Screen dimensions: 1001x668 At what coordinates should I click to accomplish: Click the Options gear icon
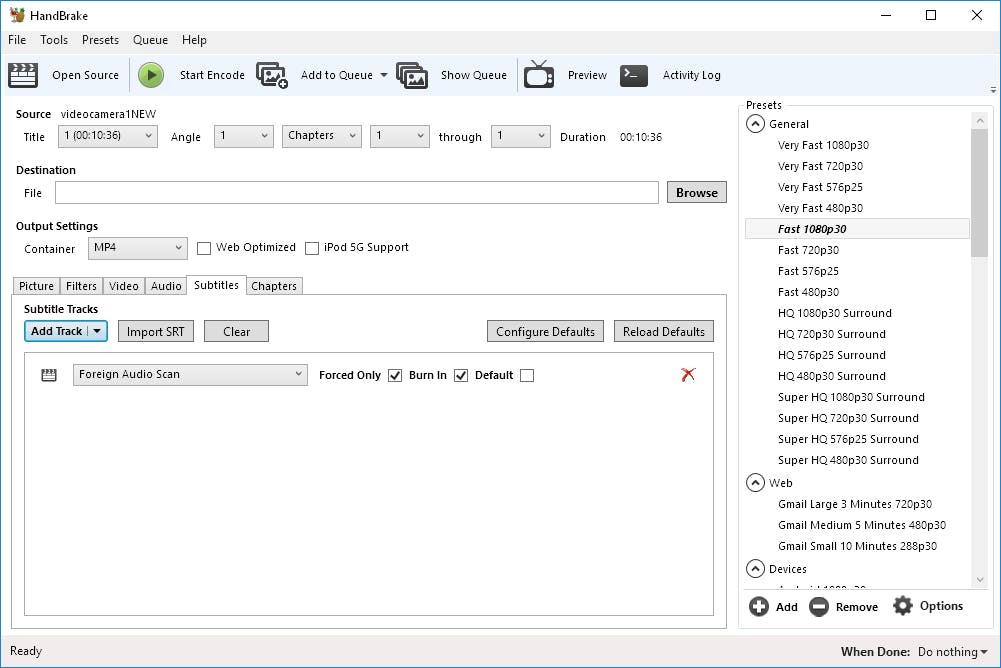903,605
